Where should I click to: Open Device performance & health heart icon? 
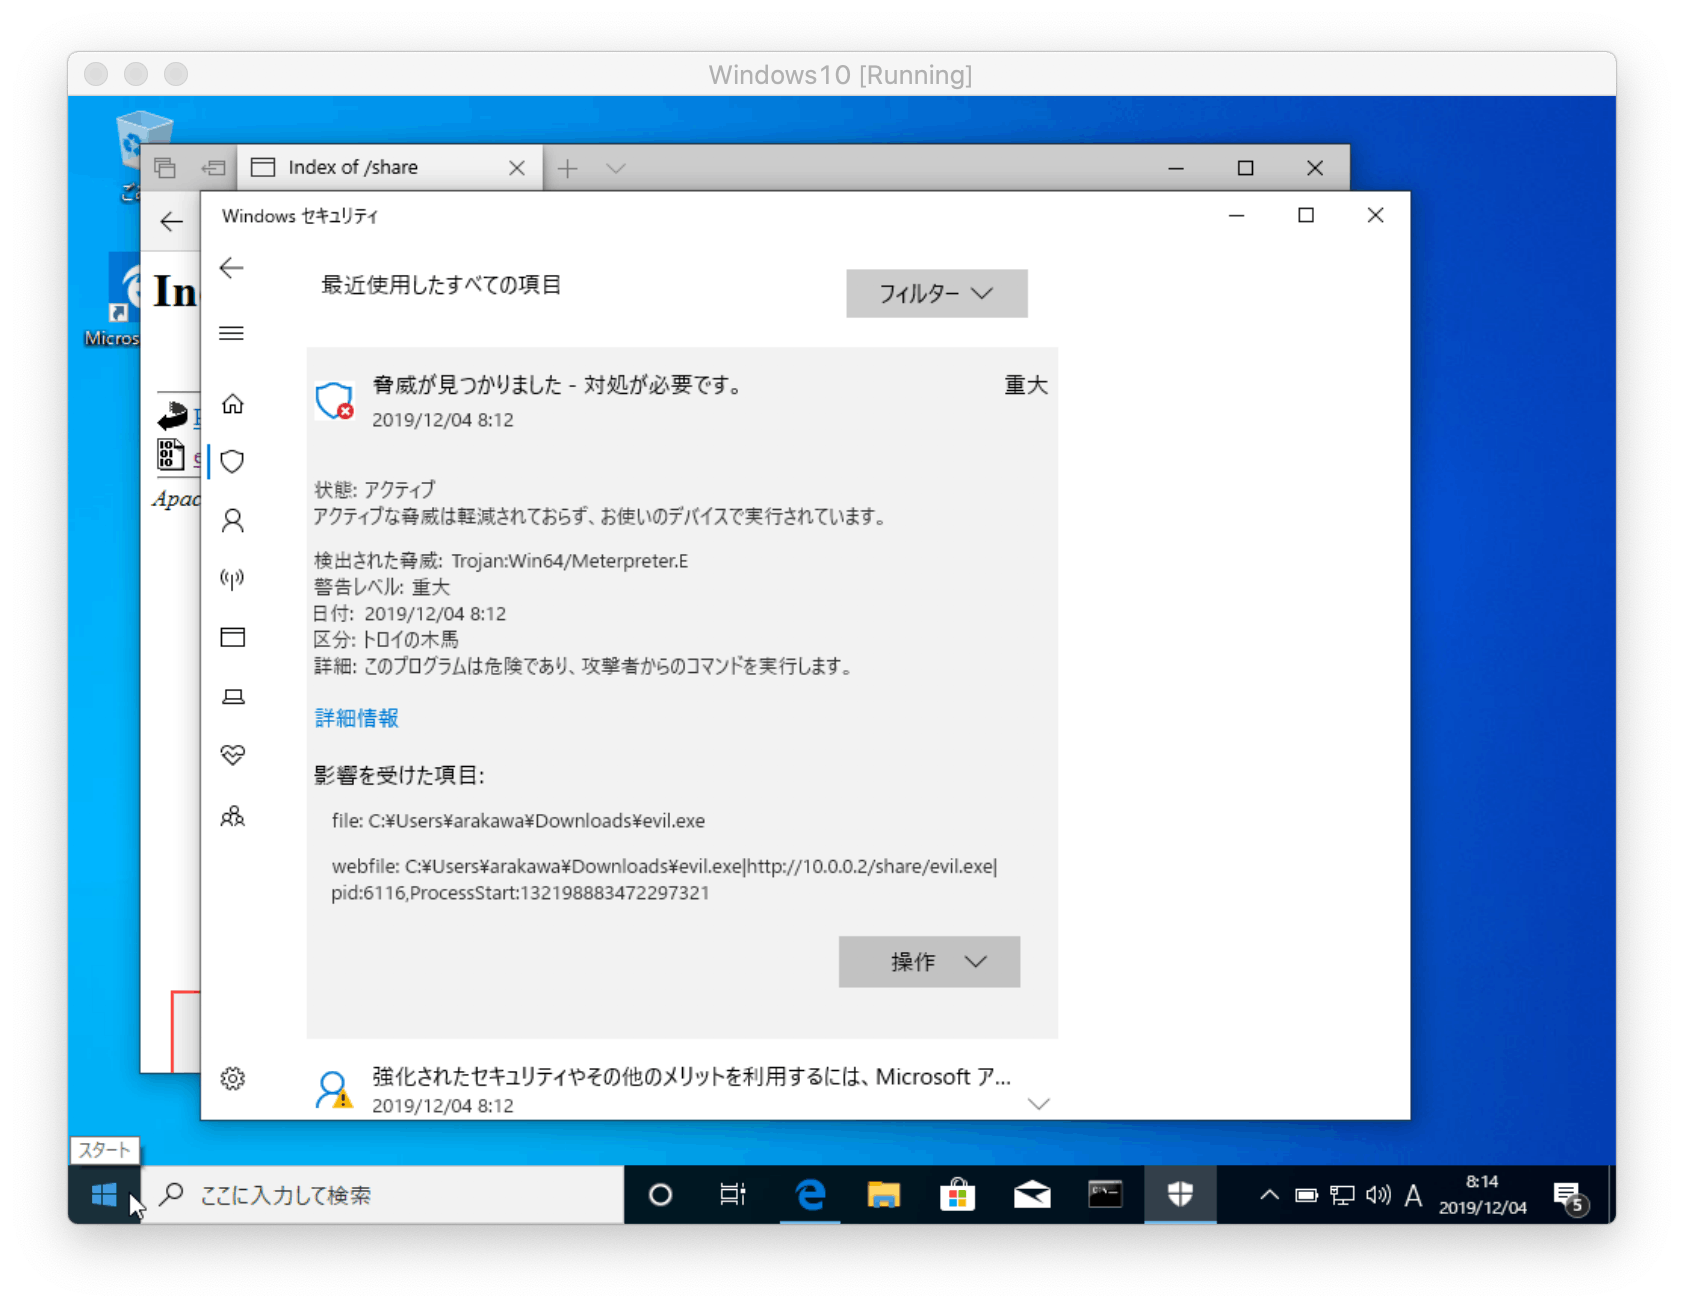(233, 755)
